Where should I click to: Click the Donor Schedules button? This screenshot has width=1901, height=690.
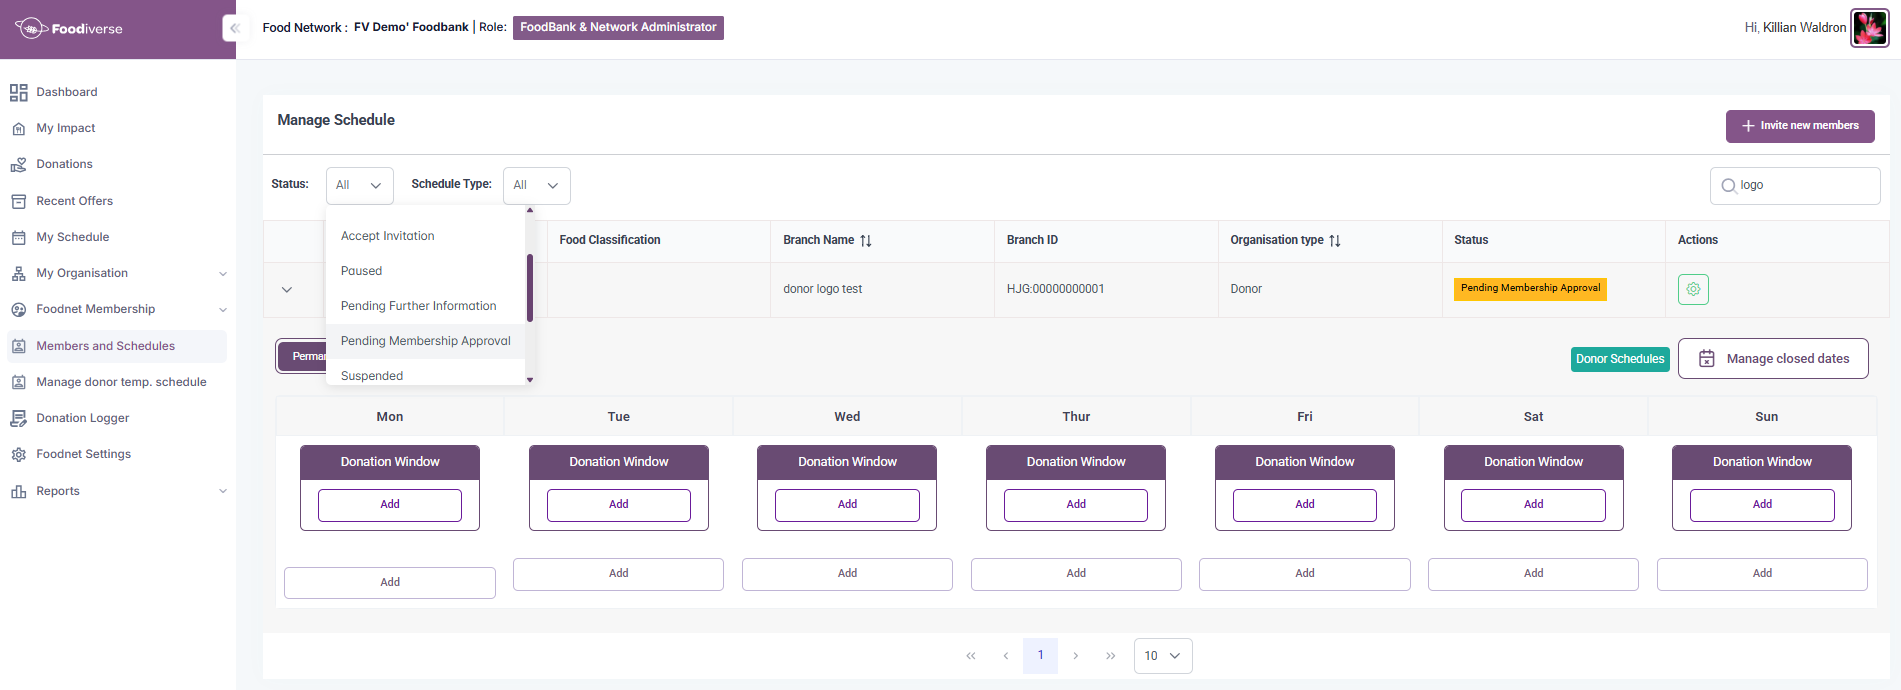[x=1620, y=359]
